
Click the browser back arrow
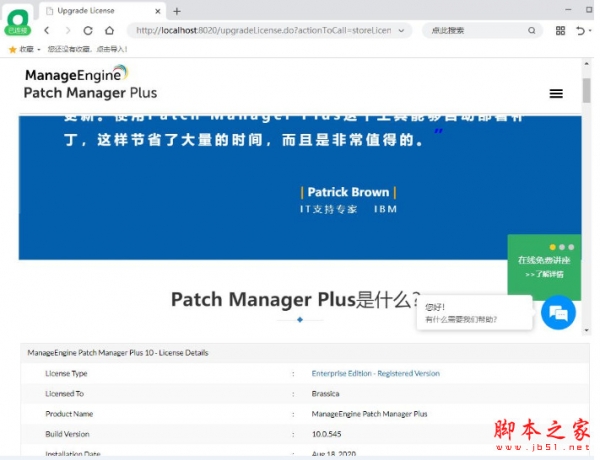[x=47, y=30]
